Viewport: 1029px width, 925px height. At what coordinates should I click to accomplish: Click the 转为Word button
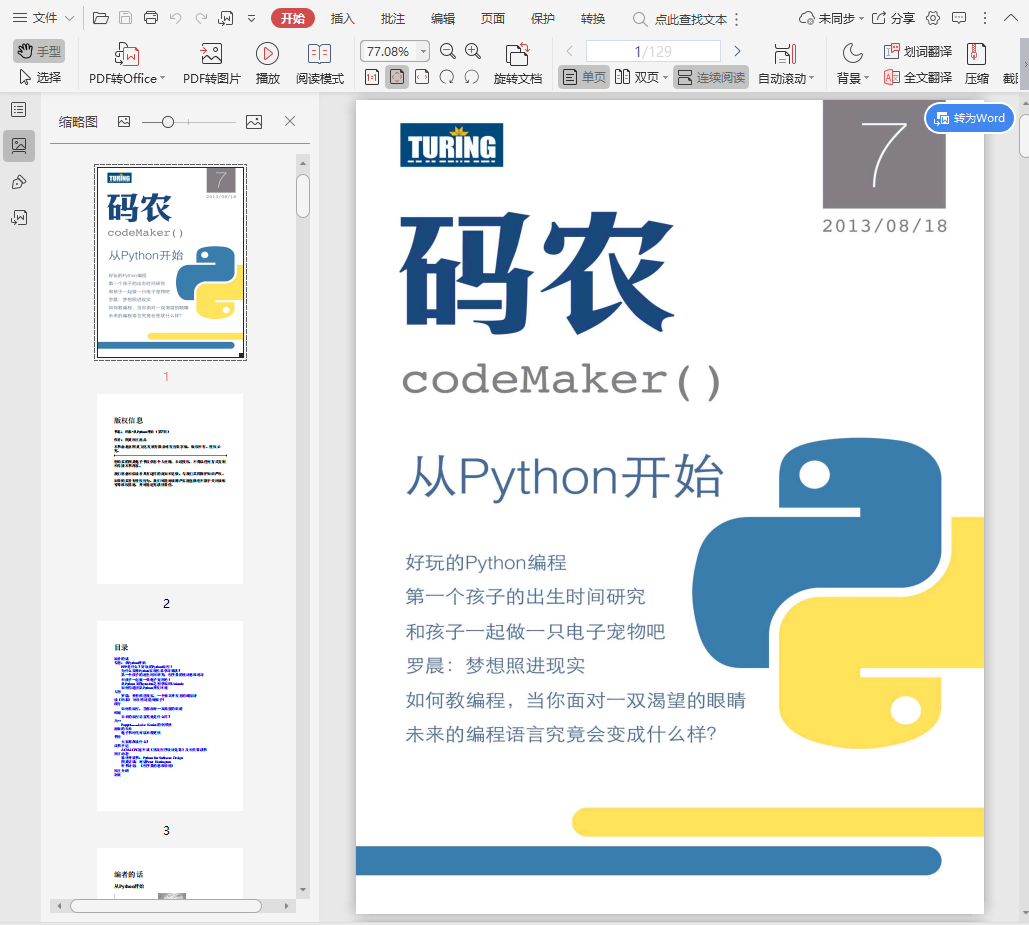click(x=969, y=118)
